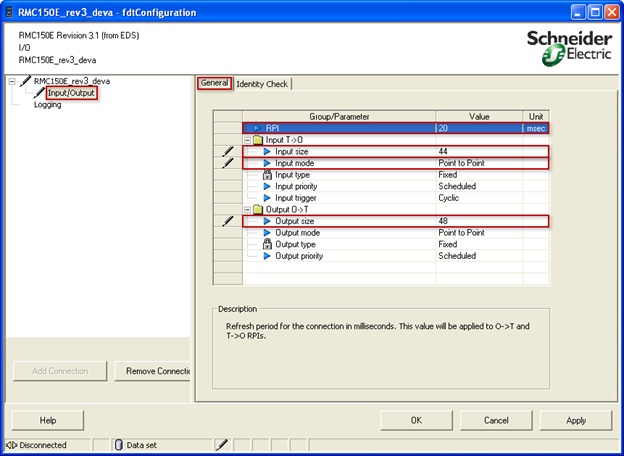Click the blue arrow icon beside Output size
This screenshot has width=624, height=456.
click(x=267, y=221)
